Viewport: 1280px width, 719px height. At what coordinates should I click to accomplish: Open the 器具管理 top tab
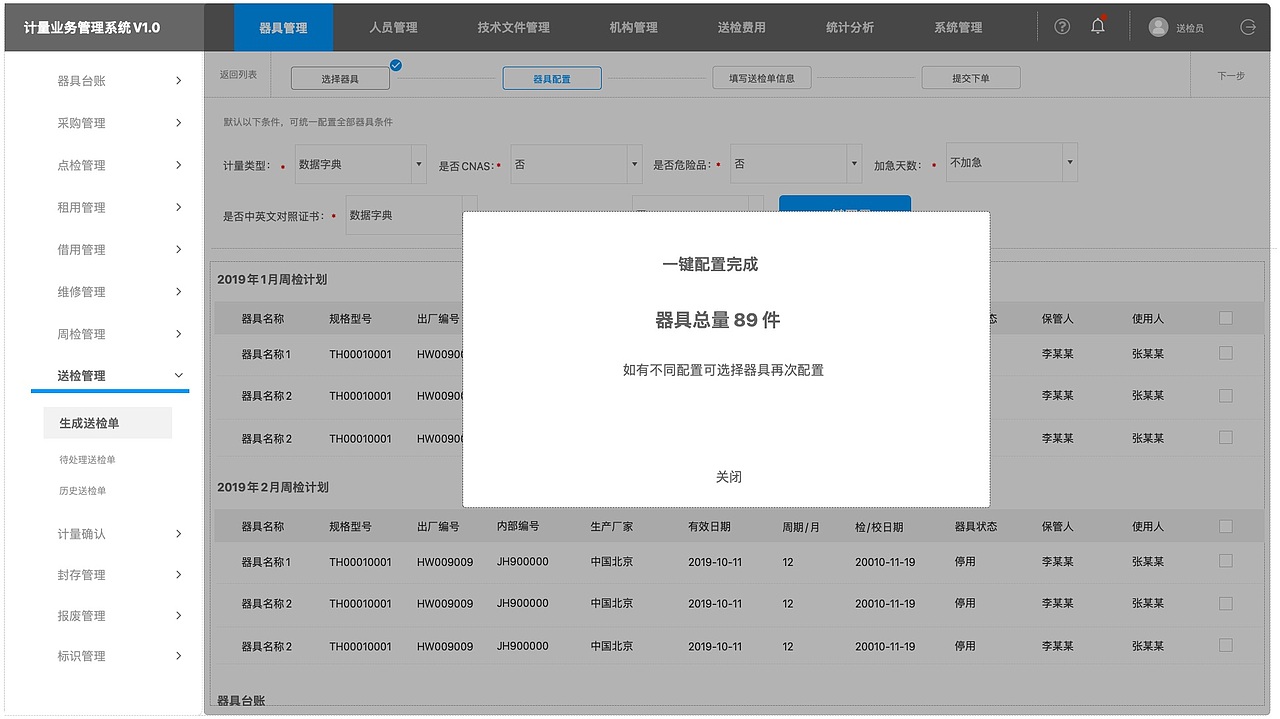click(x=283, y=28)
